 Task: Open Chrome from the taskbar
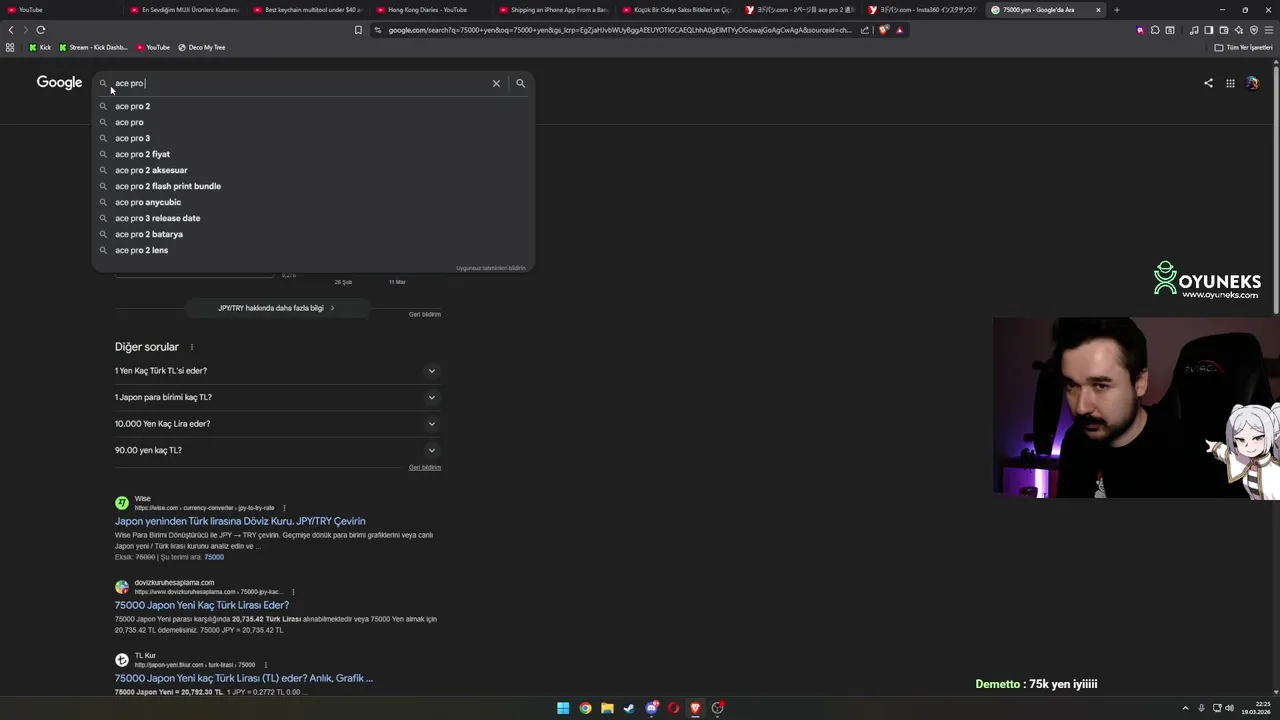(x=585, y=708)
